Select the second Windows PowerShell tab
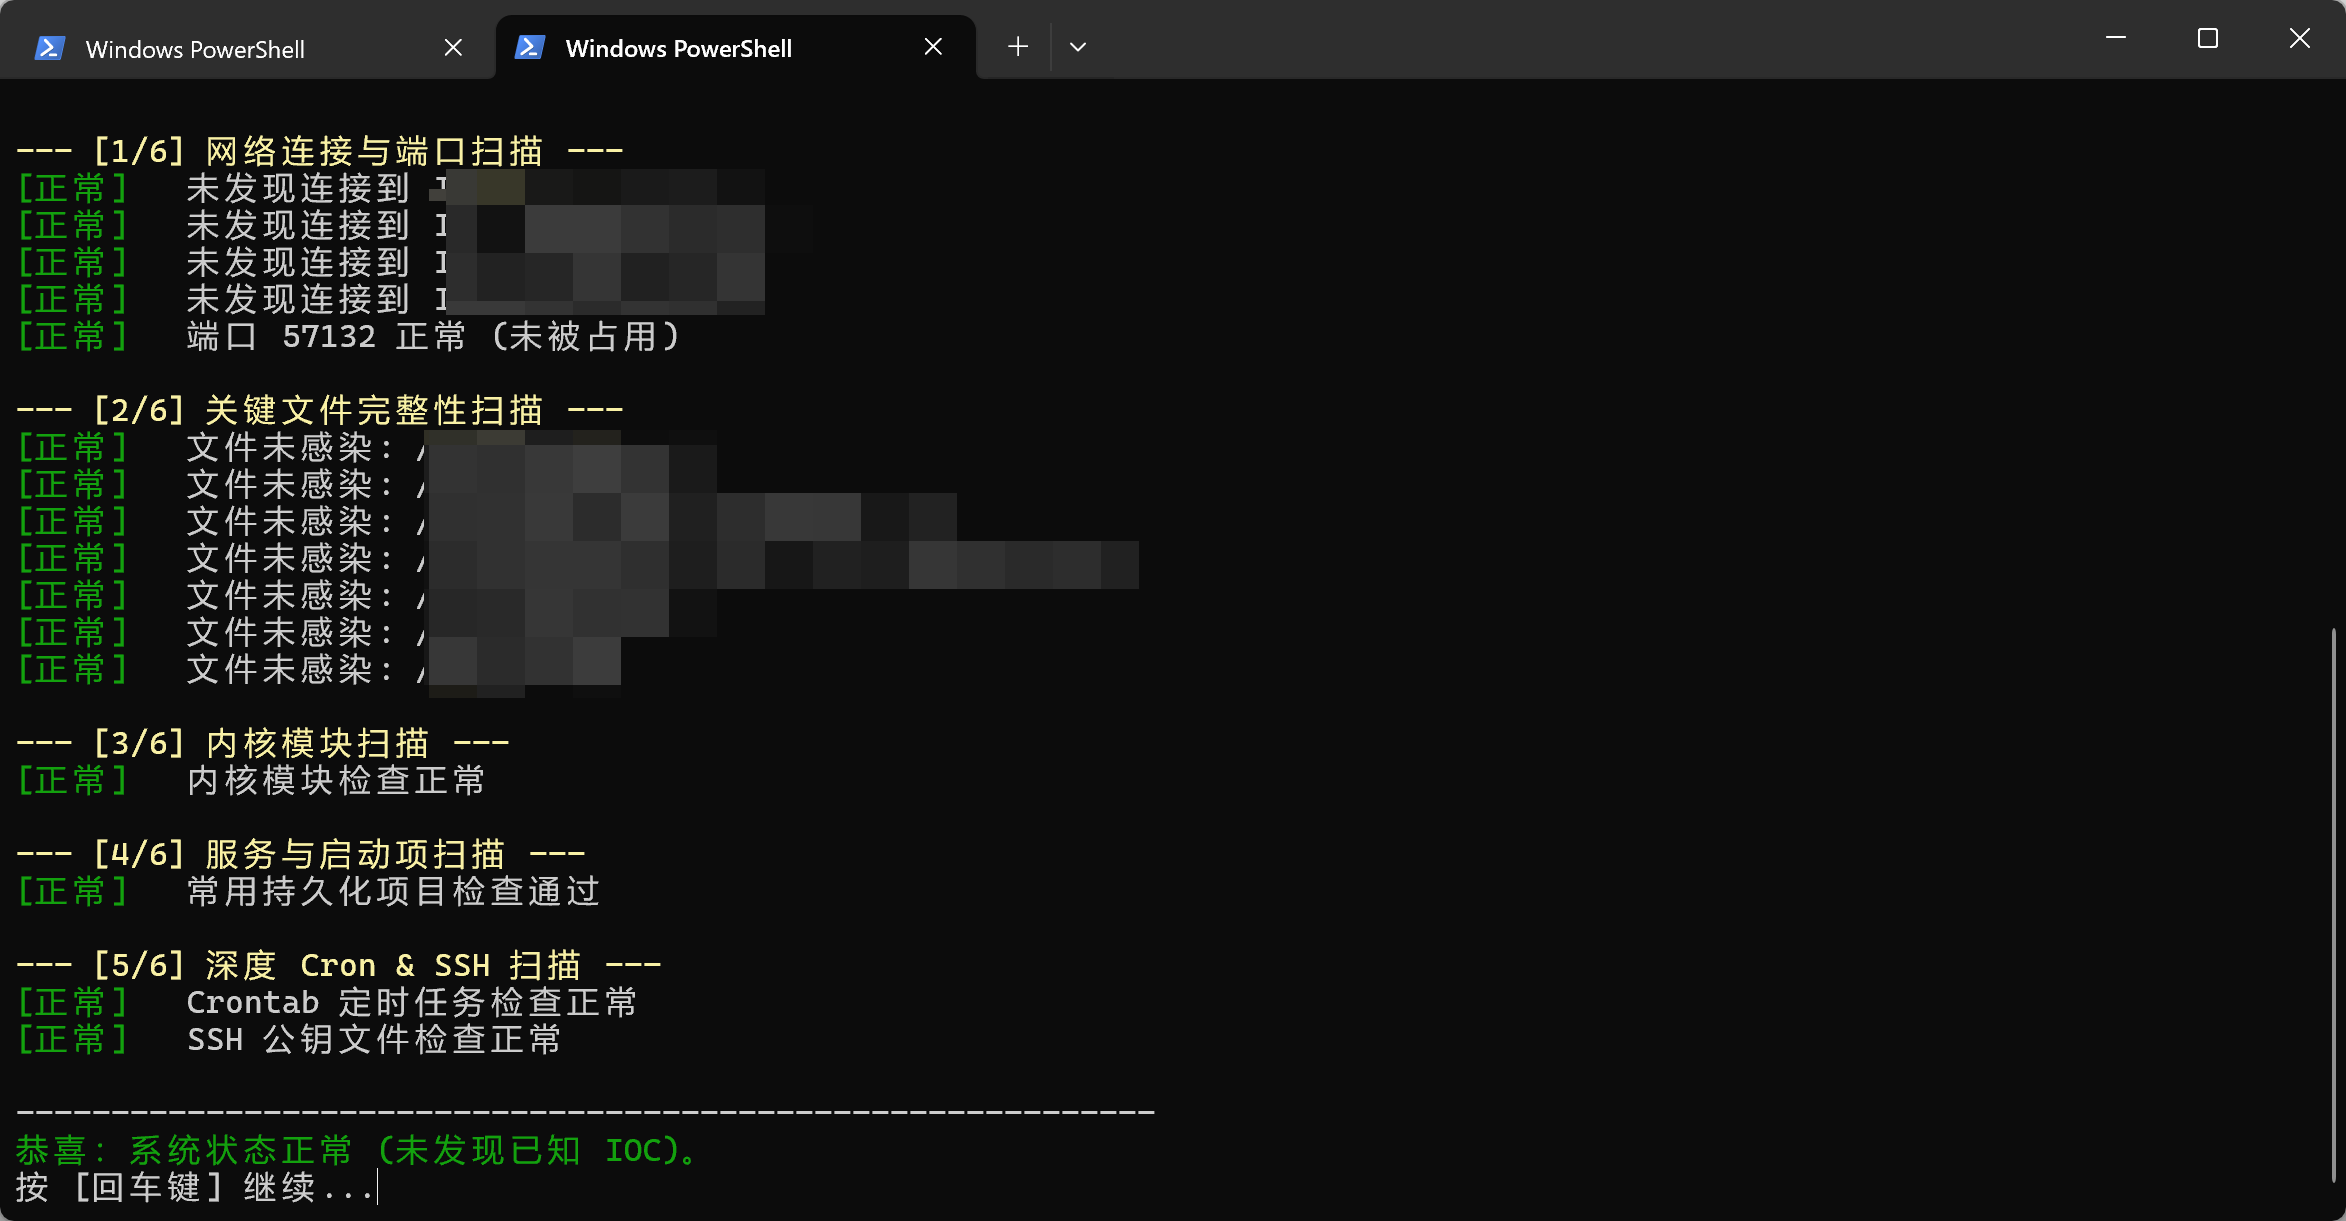The width and height of the screenshot is (2346, 1221). 678,48
